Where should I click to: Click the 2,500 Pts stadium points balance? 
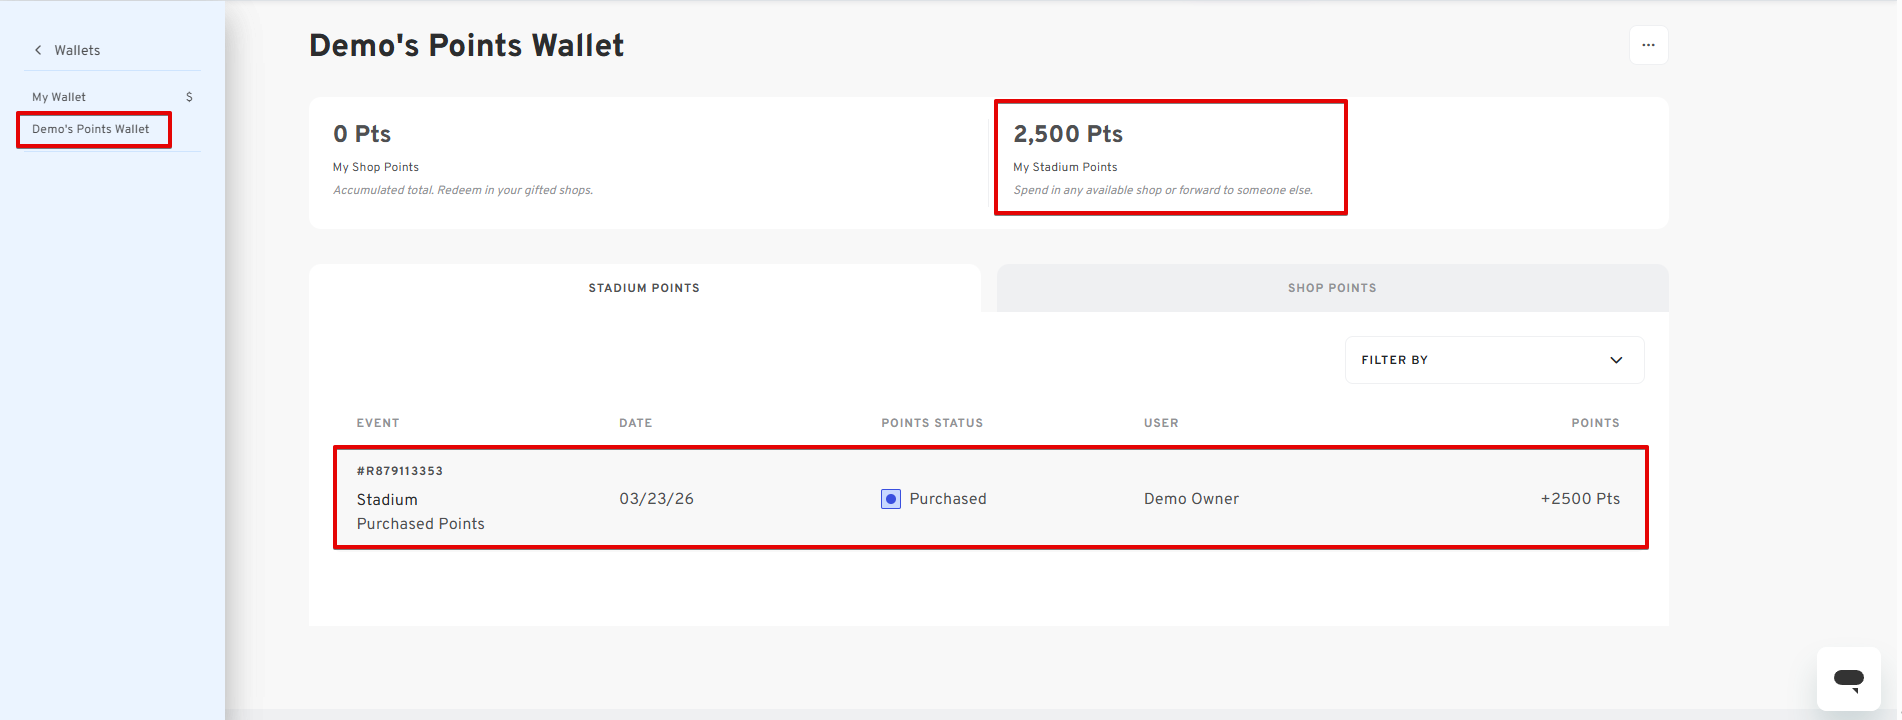(x=1068, y=134)
